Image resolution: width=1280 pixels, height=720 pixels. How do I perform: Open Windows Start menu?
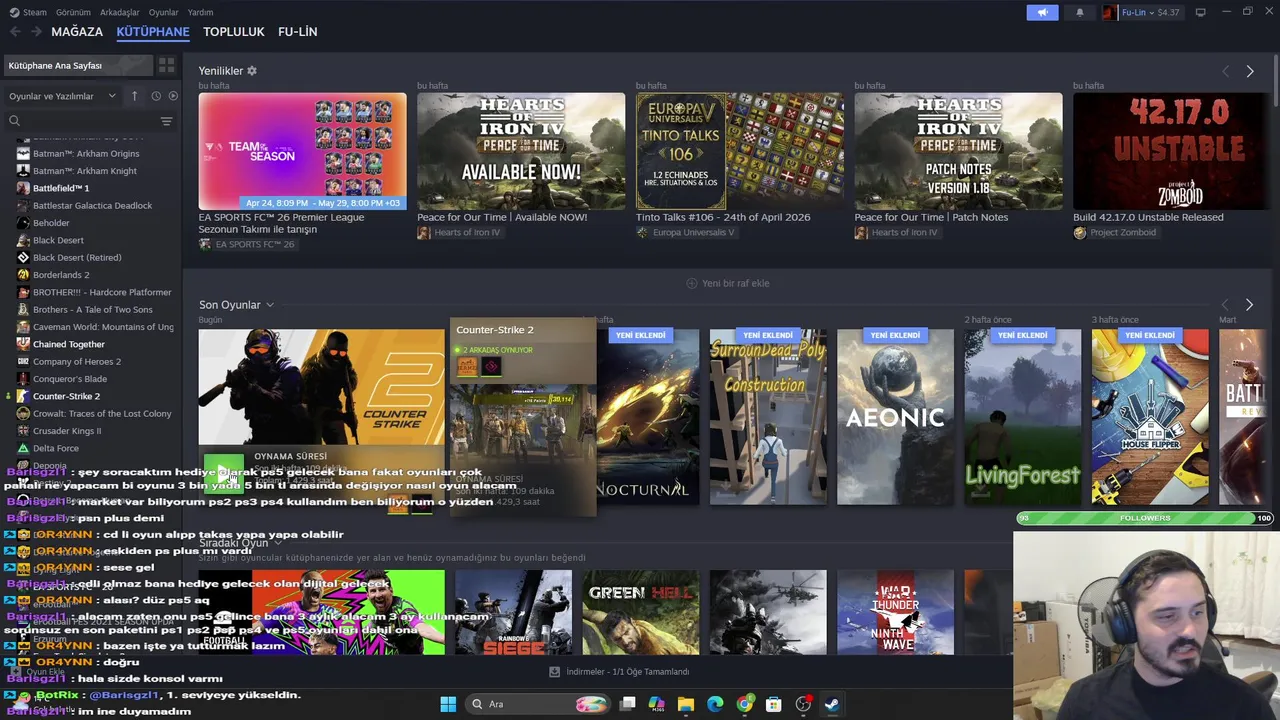[x=448, y=704]
